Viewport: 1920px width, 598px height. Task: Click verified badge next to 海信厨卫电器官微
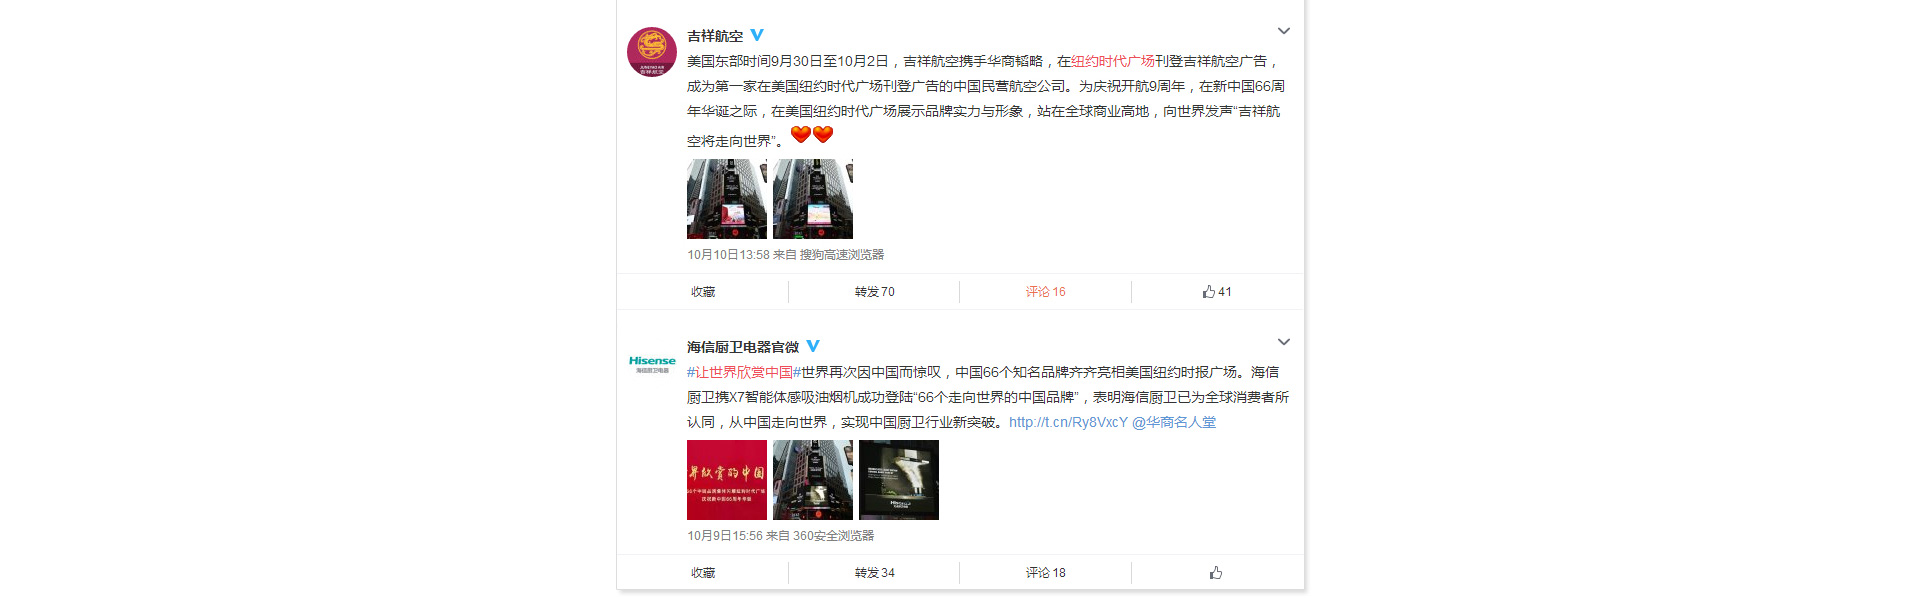click(813, 346)
